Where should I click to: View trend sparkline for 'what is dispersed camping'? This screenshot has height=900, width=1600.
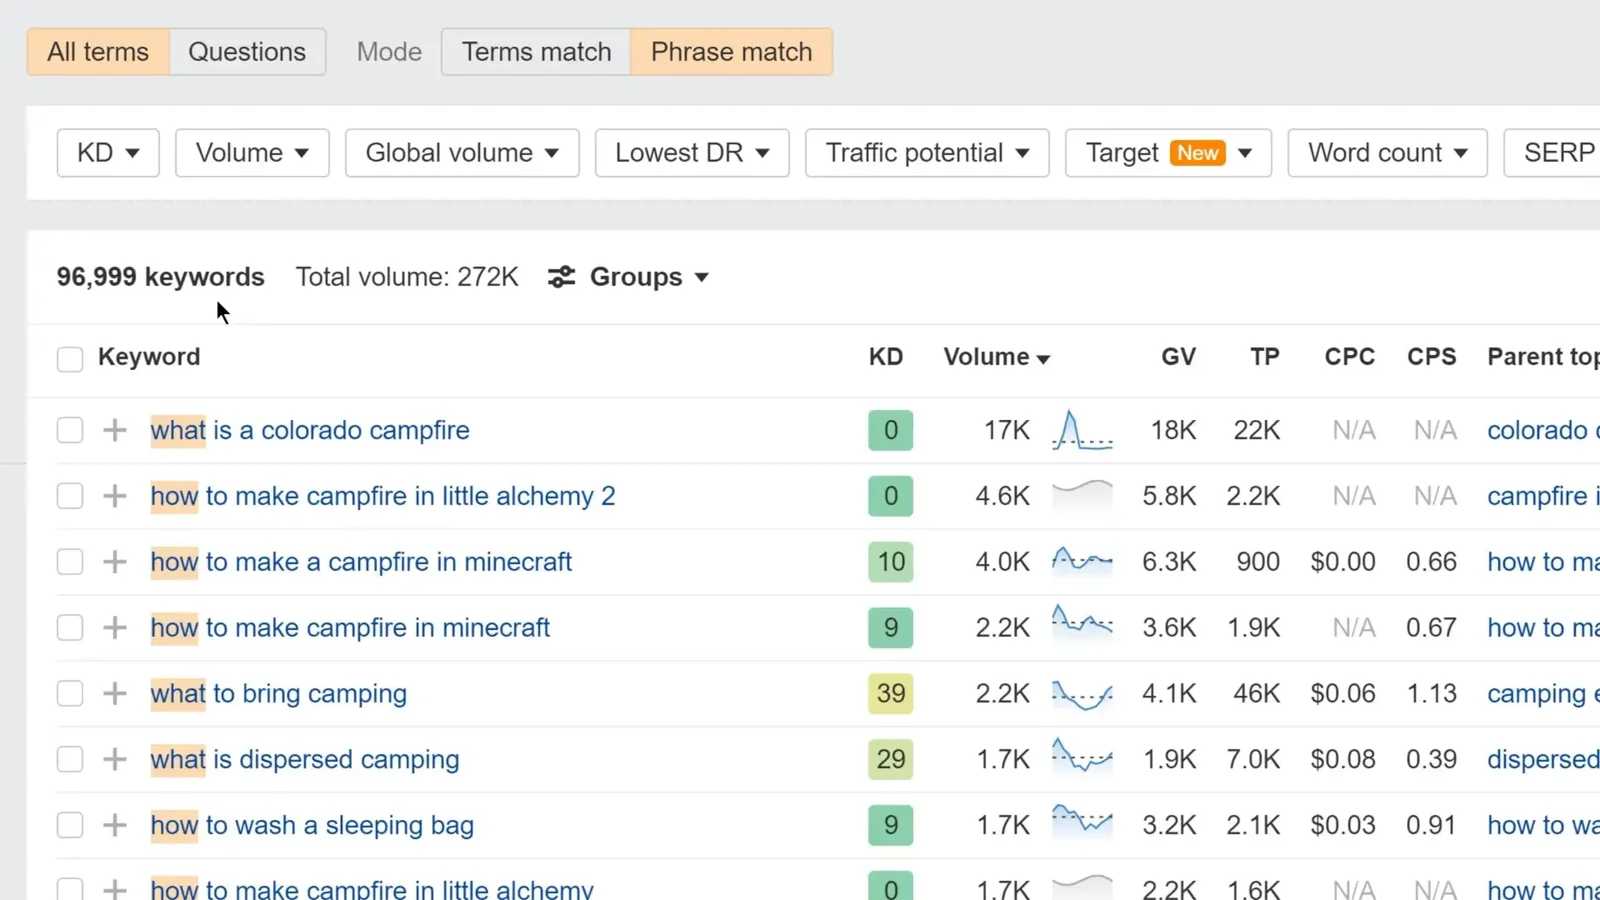pos(1082,759)
